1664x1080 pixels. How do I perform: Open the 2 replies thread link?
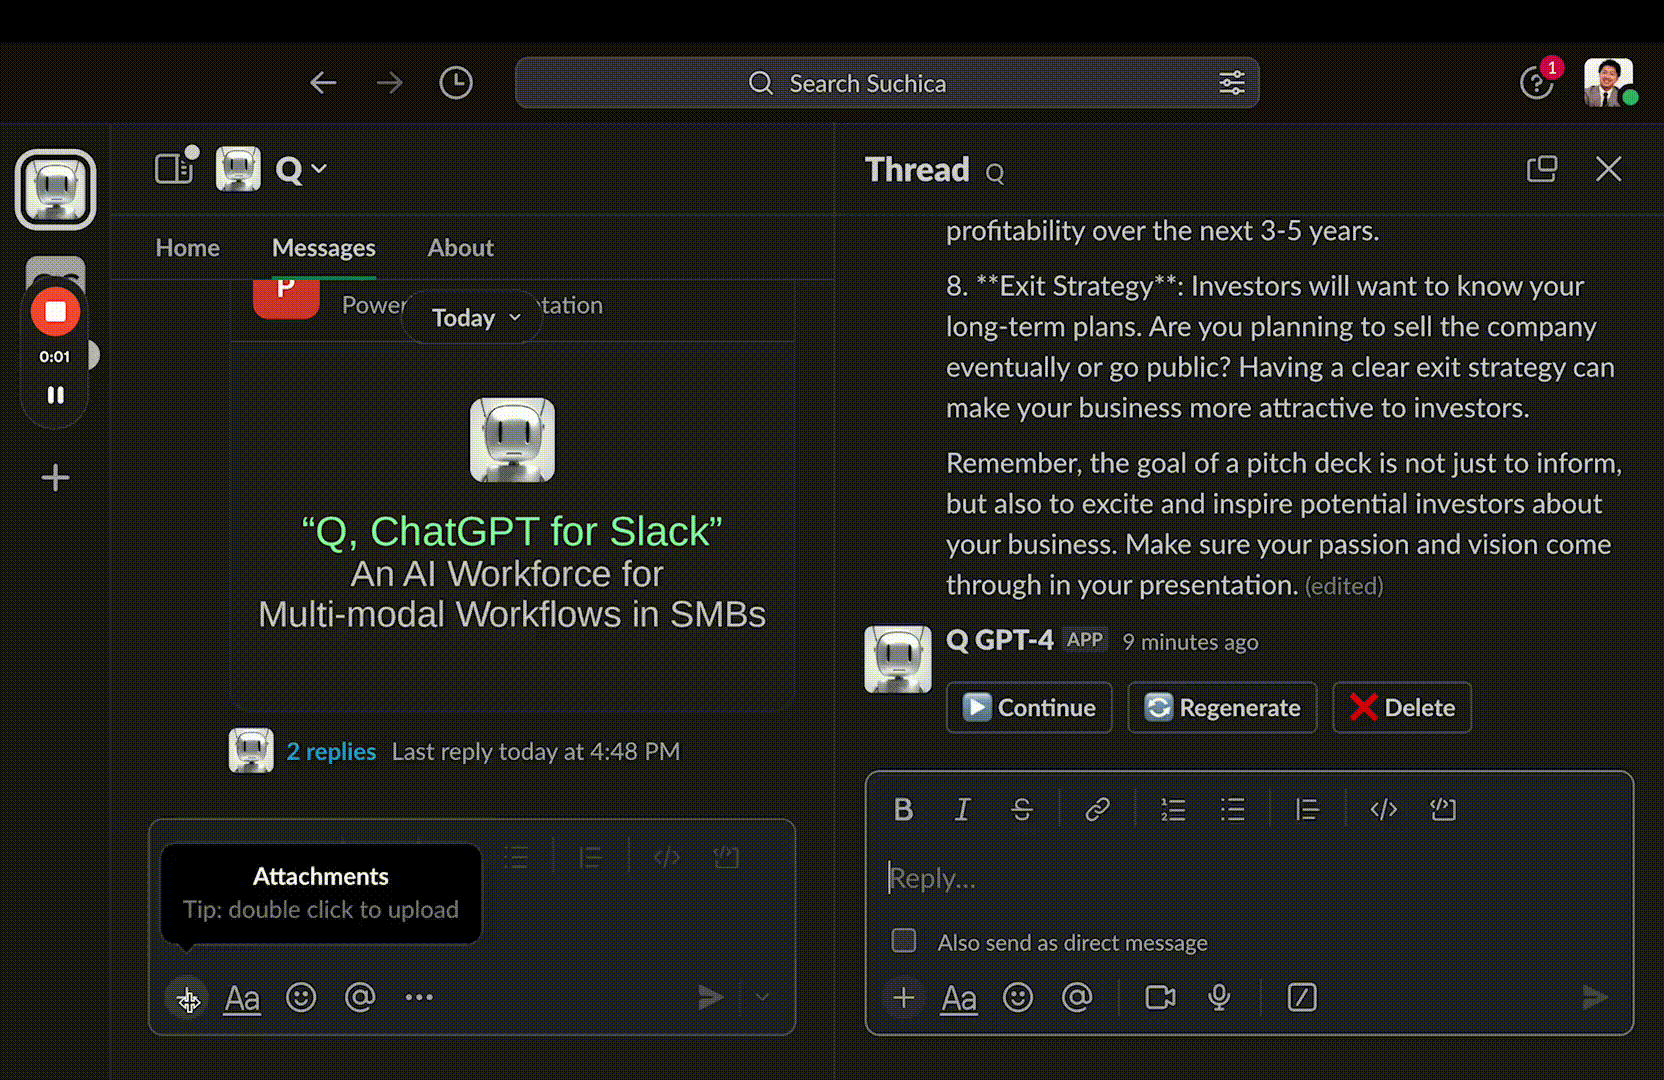point(331,751)
